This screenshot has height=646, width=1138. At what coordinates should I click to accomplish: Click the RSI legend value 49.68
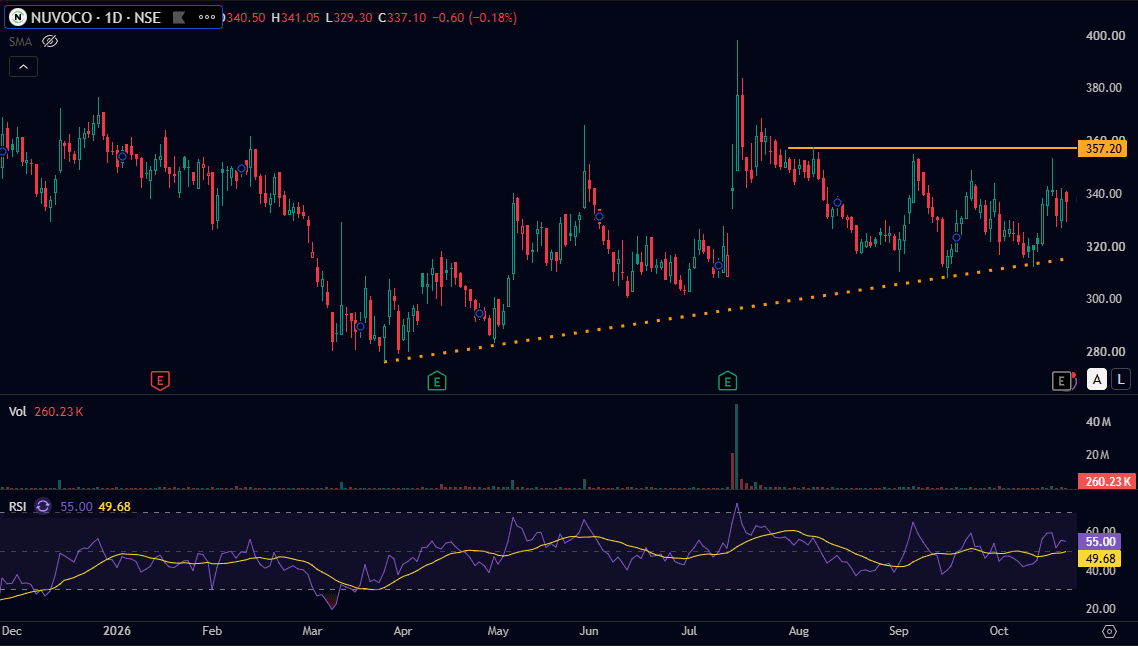115,507
